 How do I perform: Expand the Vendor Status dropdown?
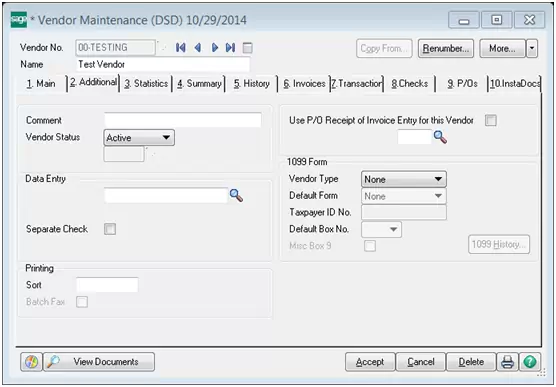tap(139, 138)
